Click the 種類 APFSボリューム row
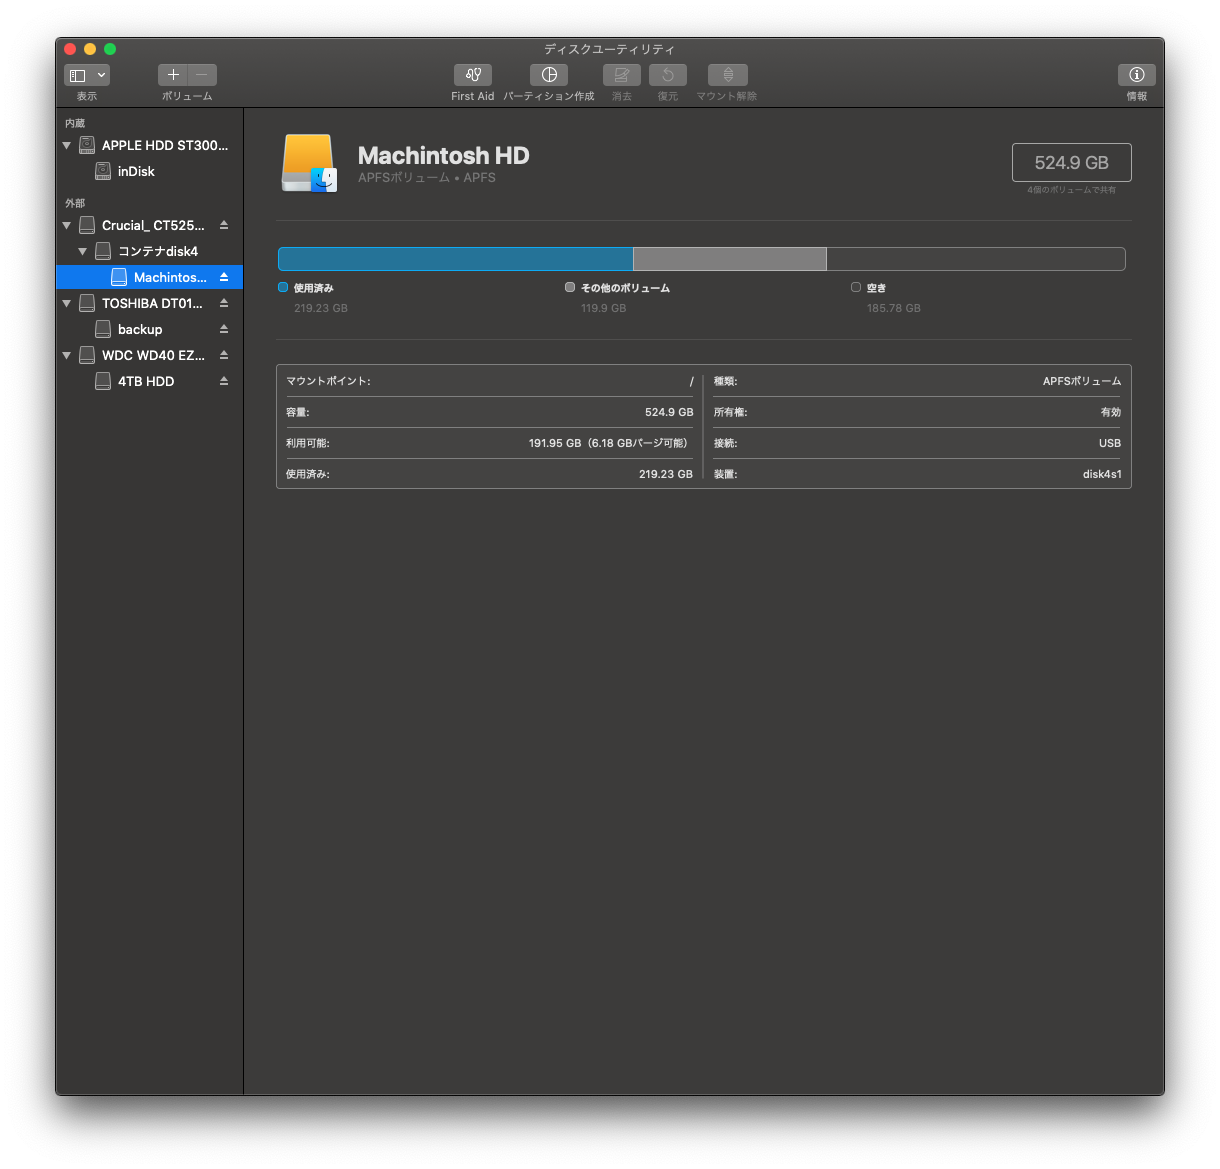This screenshot has height=1169, width=1220. 917,381
